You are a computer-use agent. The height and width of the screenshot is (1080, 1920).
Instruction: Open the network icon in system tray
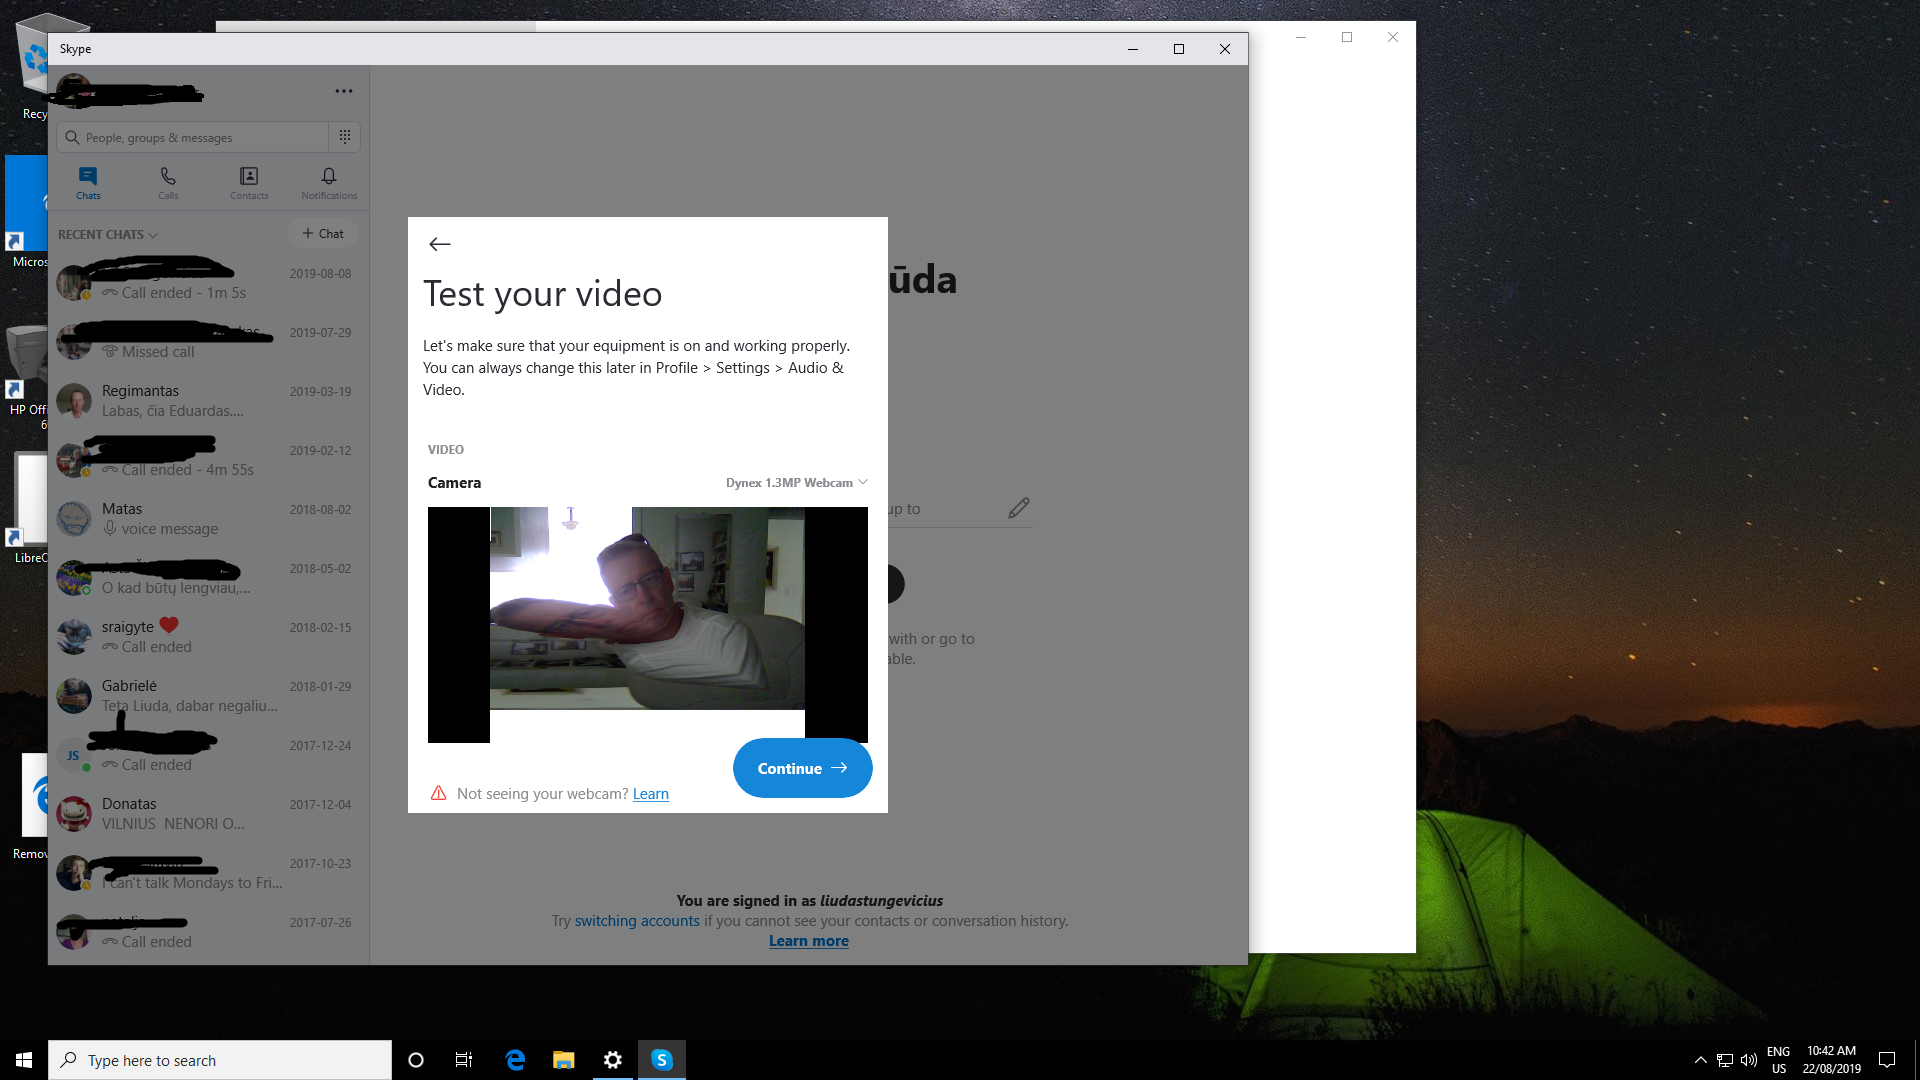point(1725,1060)
